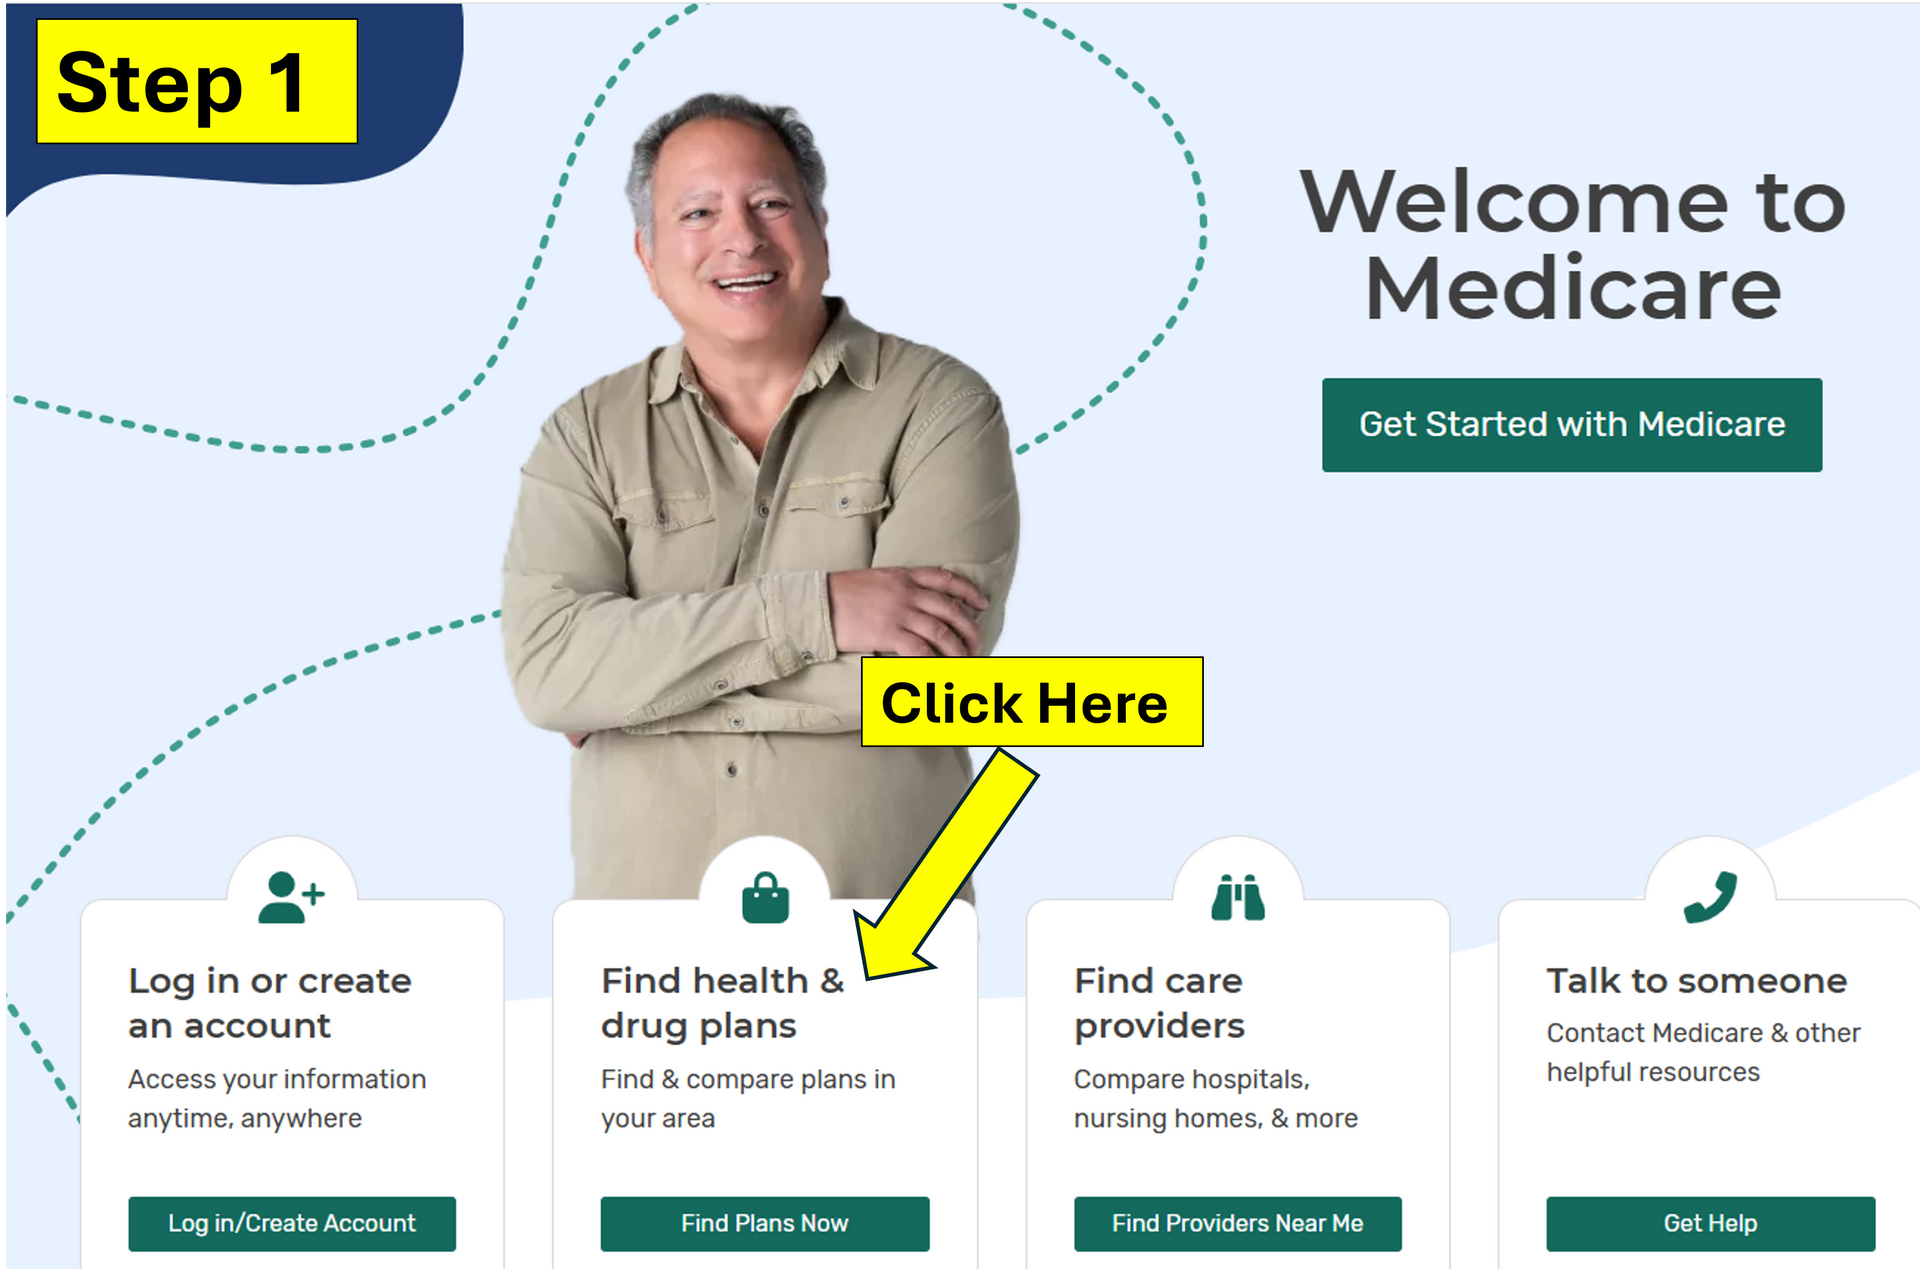The image size is (1920, 1269).
Task: Select the Find Plans Now button
Action: [x=765, y=1223]
